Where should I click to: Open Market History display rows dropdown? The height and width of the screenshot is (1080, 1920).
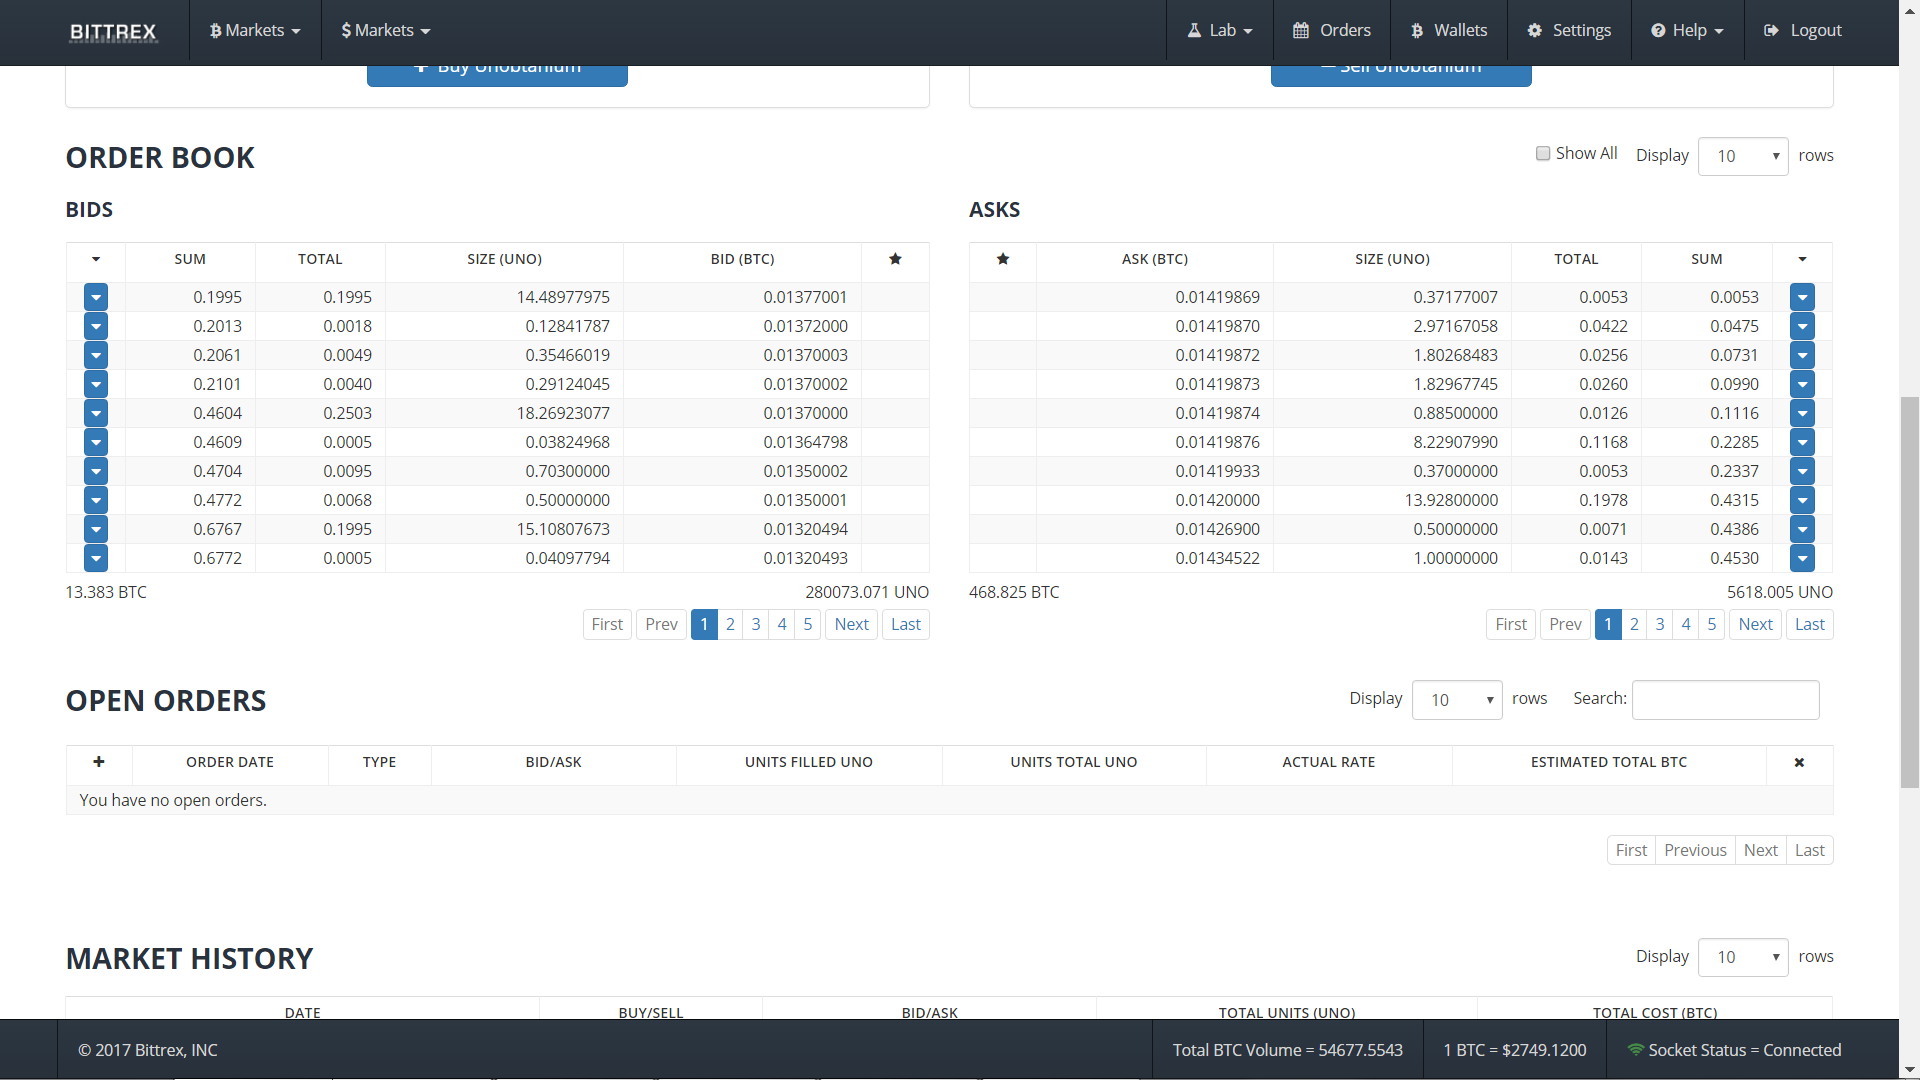click(x=1743, y=957)
